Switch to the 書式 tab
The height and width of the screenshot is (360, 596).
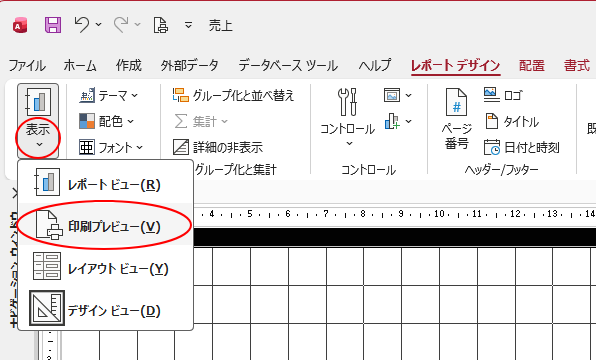click(577, 65)
